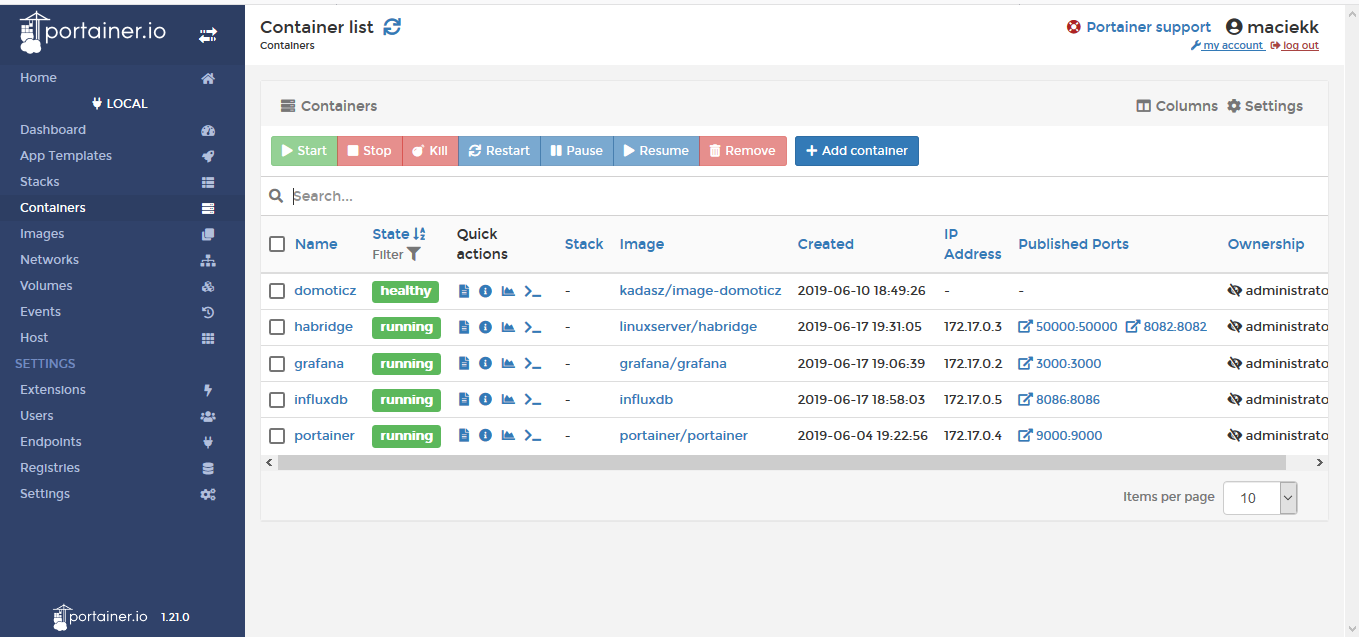Open the Portainer support link
Viewport: 1359px width, 637px height.
coord(1139,27)
